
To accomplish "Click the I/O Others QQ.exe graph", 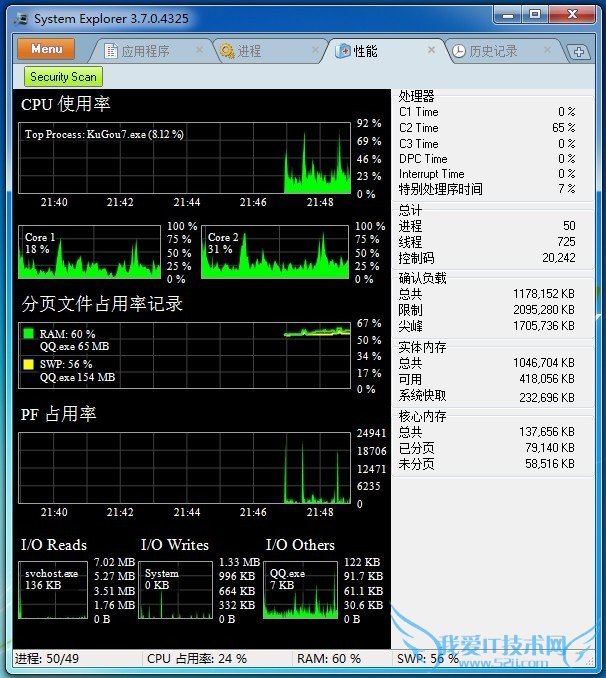I will coord(301,590).
